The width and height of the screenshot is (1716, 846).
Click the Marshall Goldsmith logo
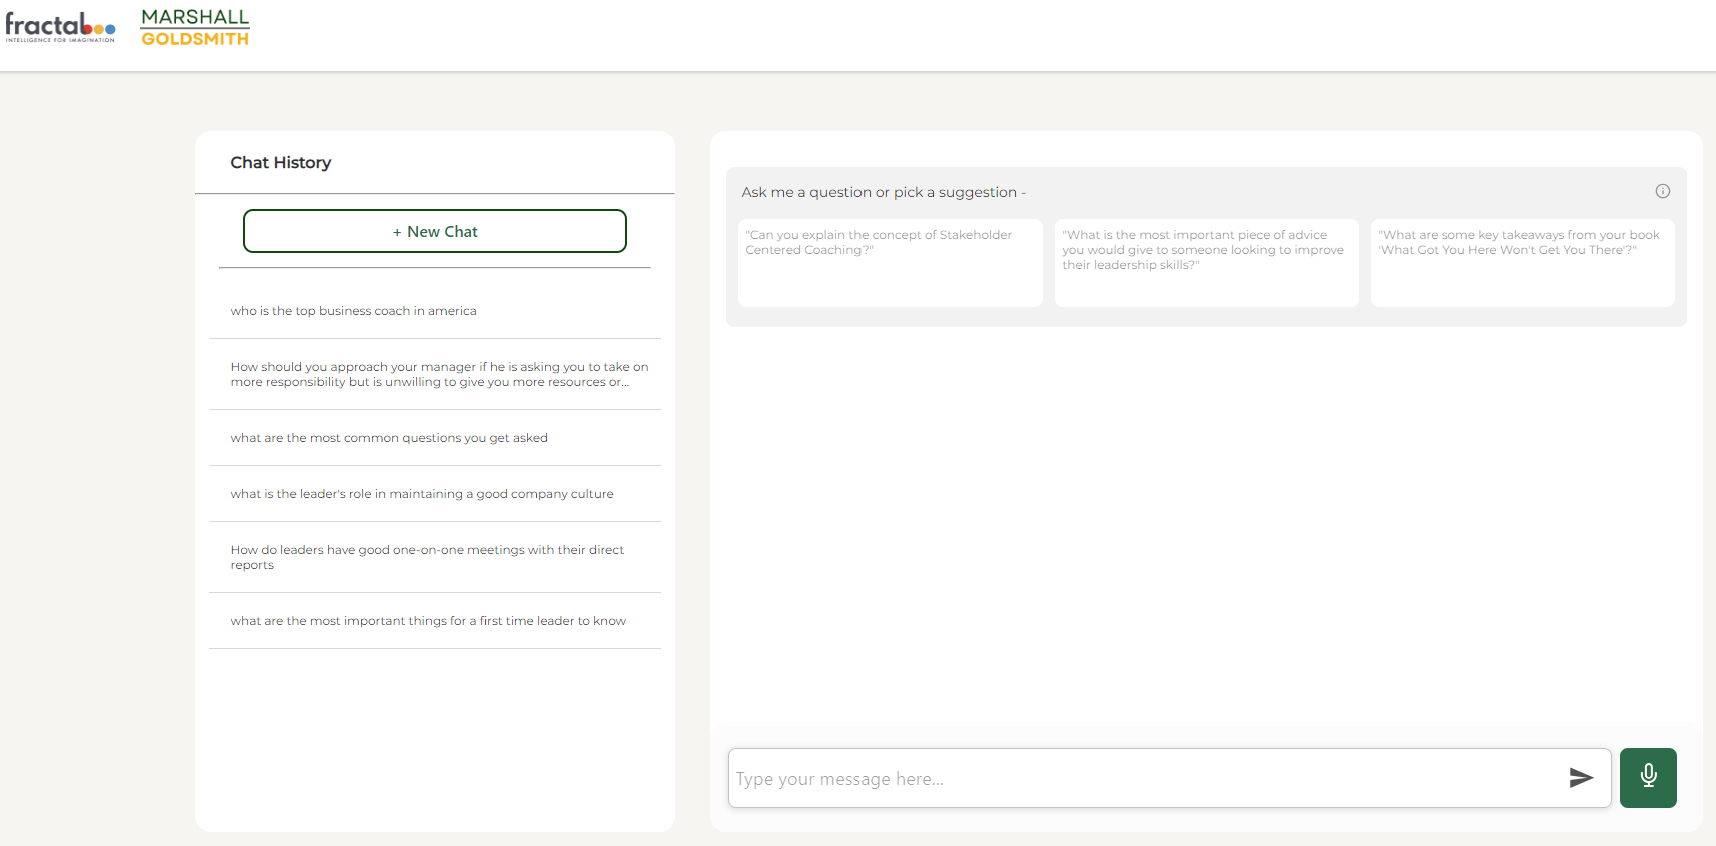195,27
